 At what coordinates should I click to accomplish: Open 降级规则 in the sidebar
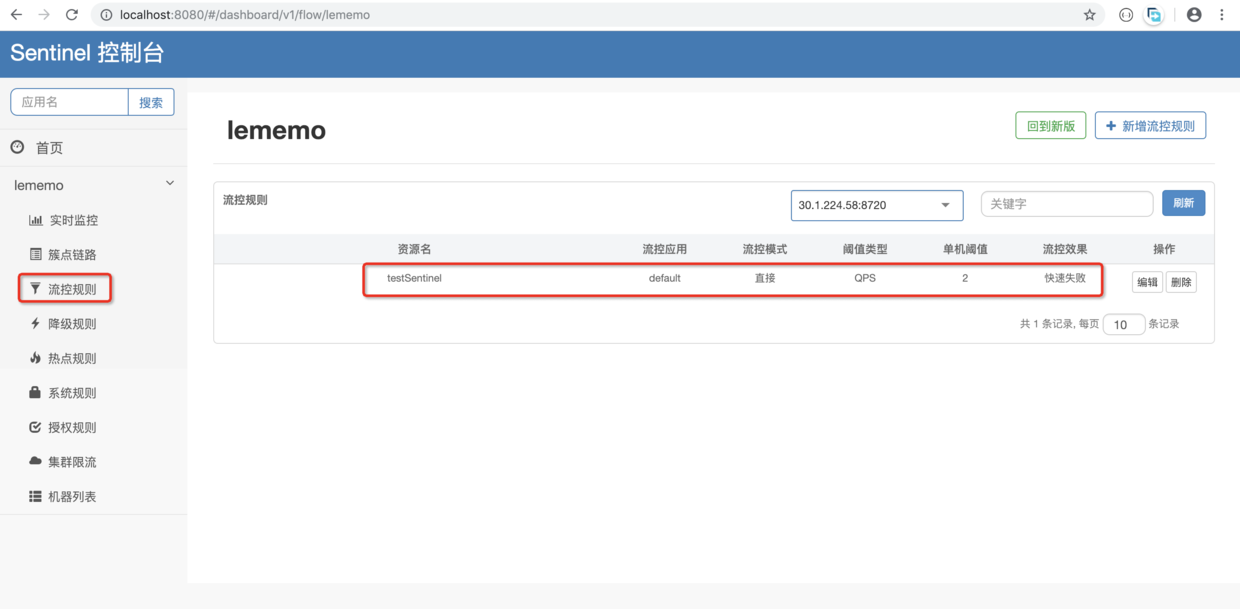(72, 324)
